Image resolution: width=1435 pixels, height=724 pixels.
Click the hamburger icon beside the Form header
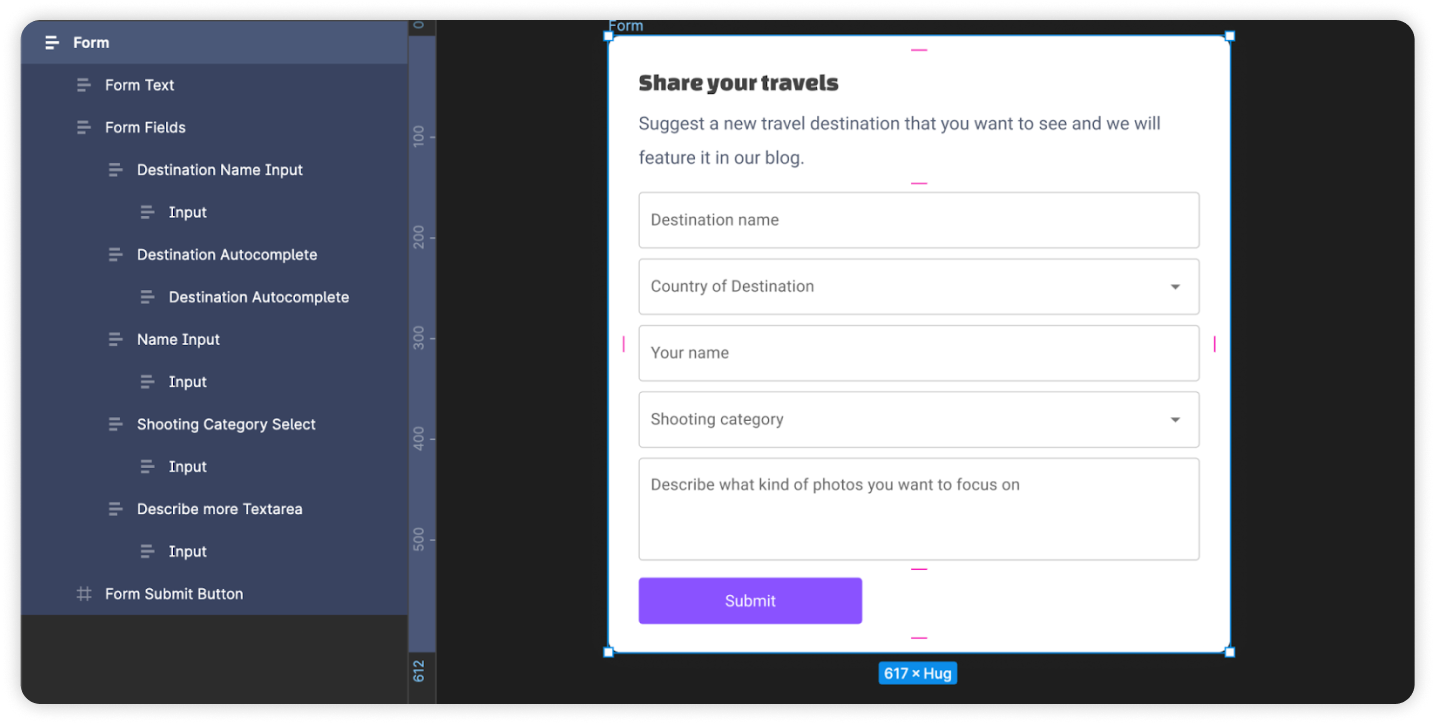coord(53,42)
